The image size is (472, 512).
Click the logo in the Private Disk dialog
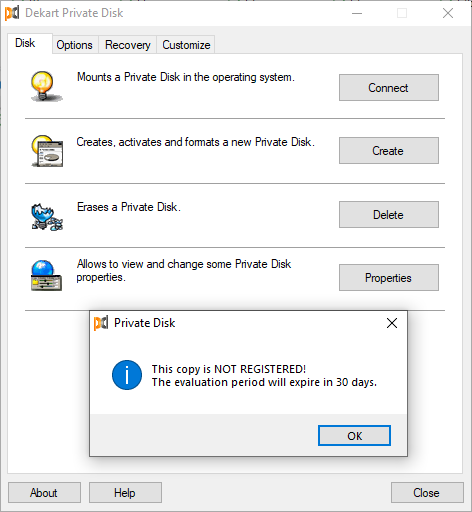coord(101,323)
